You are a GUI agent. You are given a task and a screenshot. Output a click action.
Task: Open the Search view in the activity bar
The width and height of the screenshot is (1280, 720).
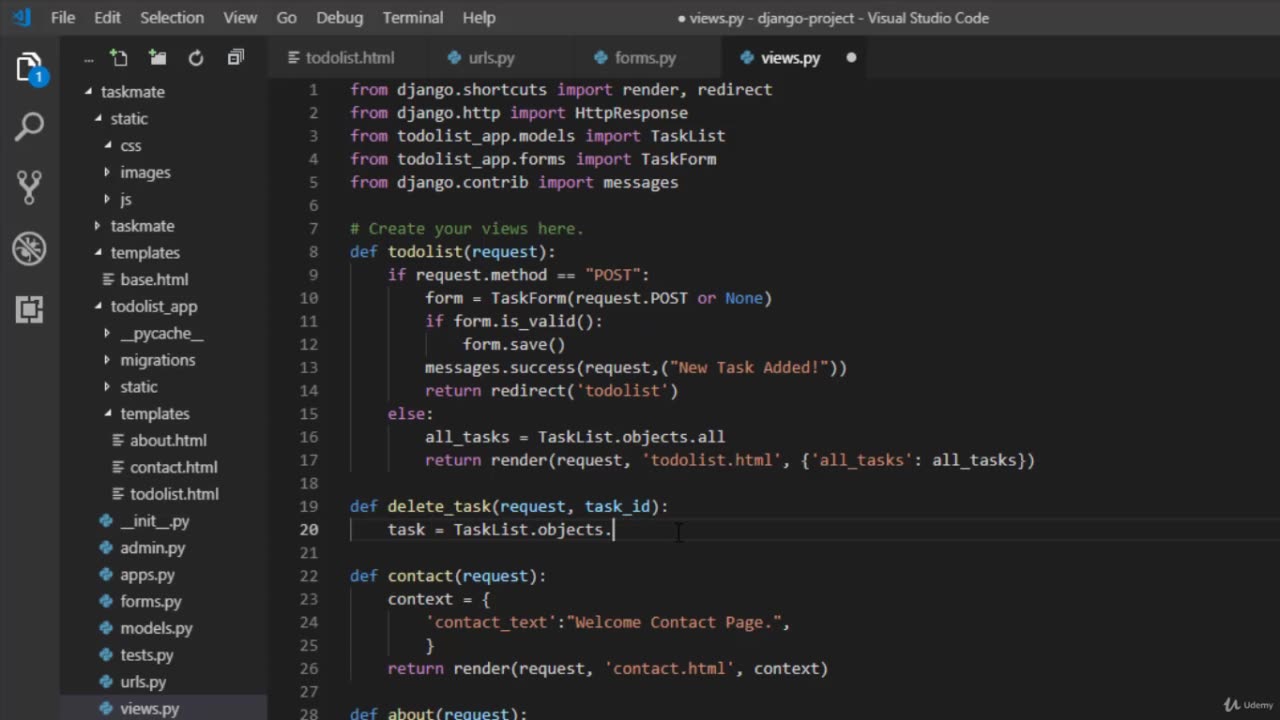29,127
